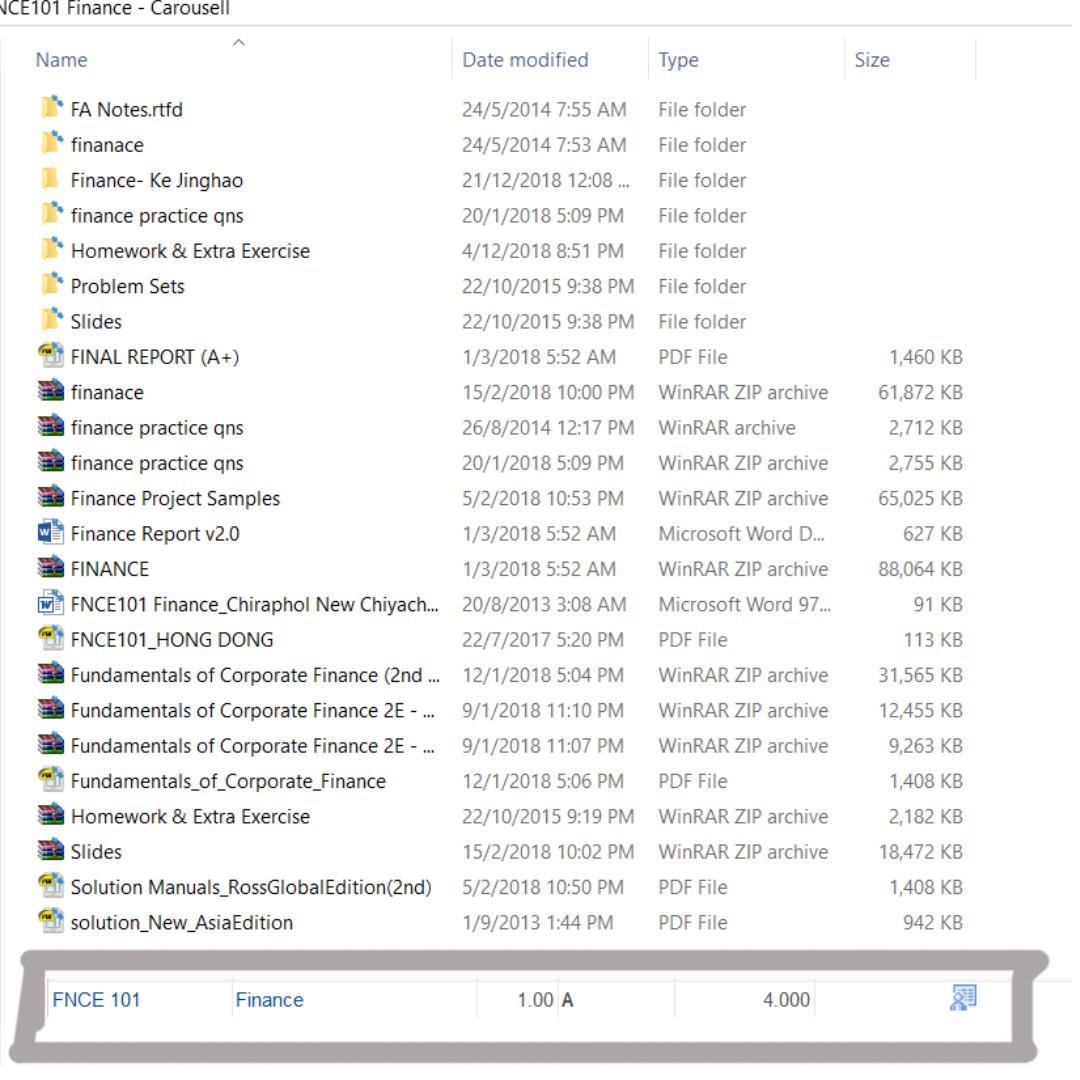
Task: Click the Finance- Ke Jinghao folder icon
Action: [x=49, y=180]
